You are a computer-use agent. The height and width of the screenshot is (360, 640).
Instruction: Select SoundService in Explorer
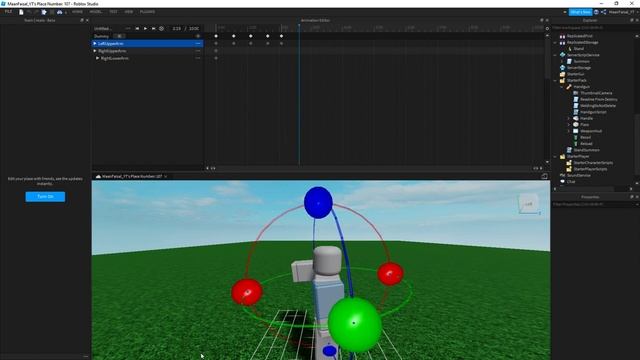(x=578, y=176)
